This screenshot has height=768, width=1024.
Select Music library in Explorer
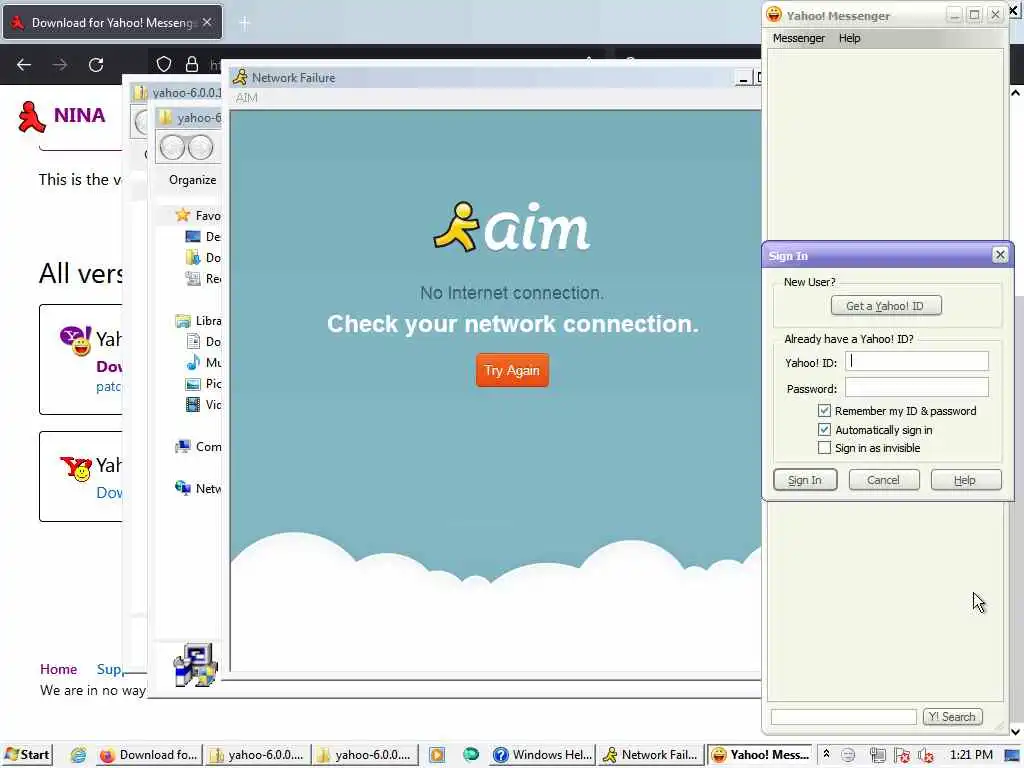203,362
